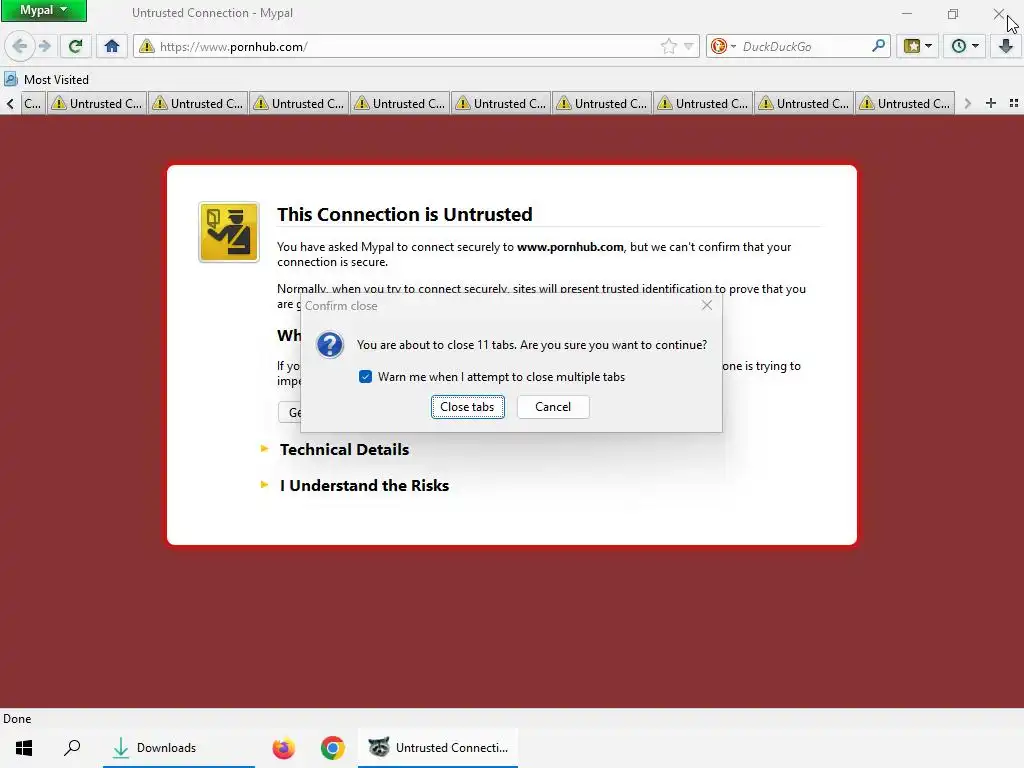Bookmark this page with the star

(669, 46)
